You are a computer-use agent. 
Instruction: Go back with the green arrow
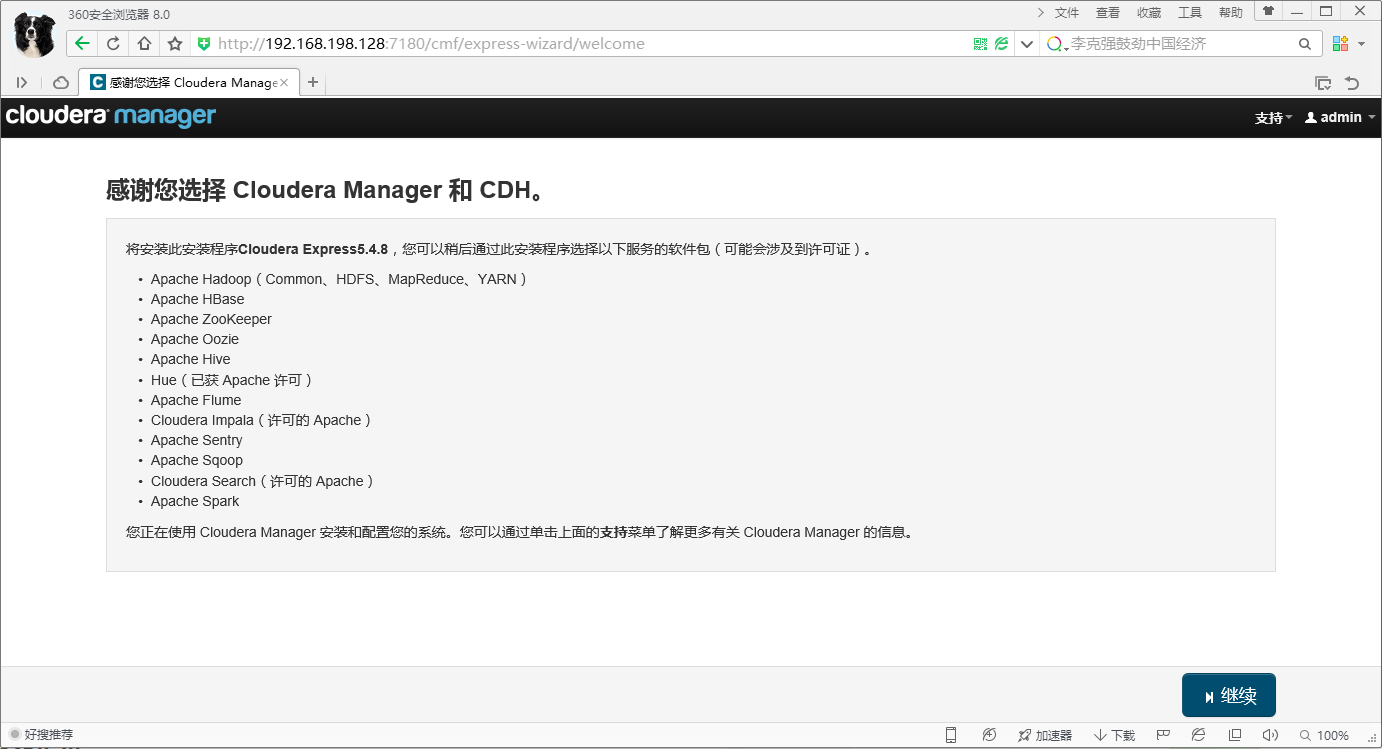[x=83, y=44]
